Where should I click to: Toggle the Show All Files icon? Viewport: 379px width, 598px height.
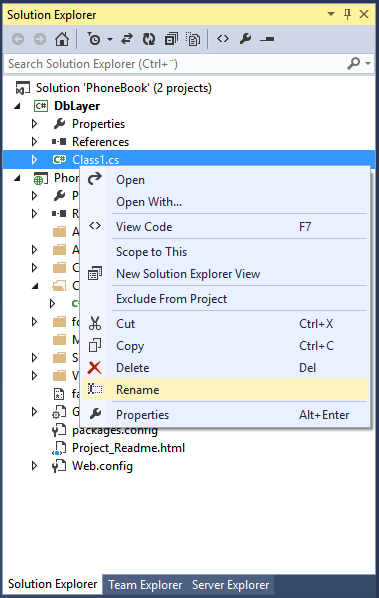pyautogui.click(x=193, y=39)
